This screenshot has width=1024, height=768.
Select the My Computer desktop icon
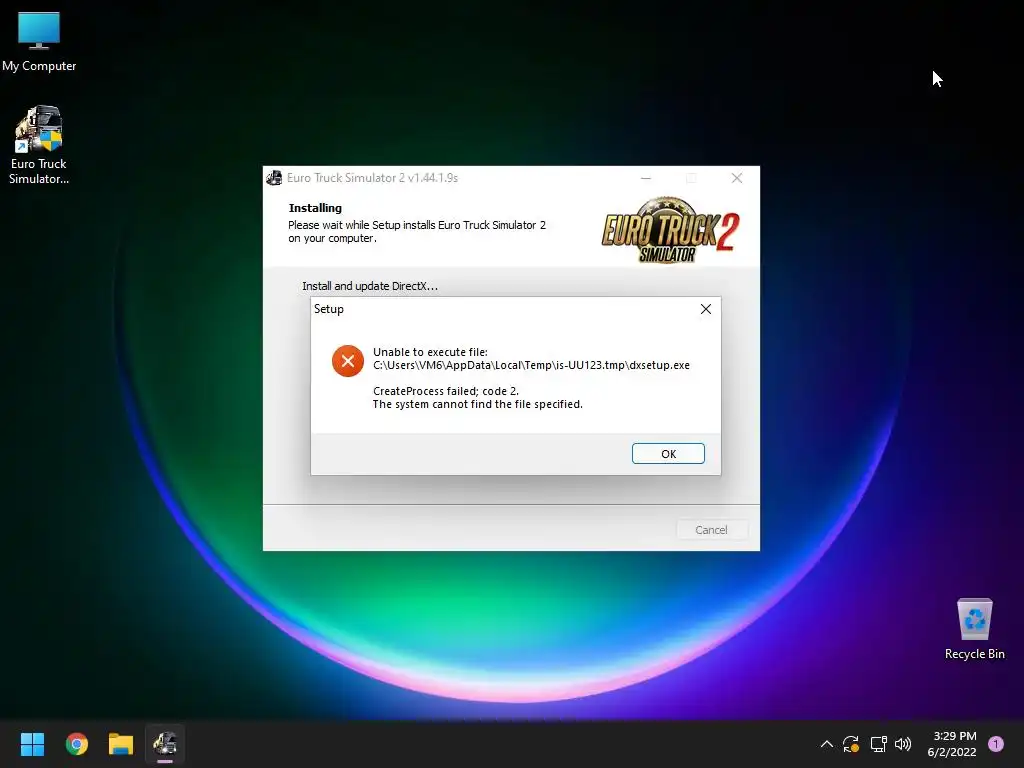[x=39, y=41]
